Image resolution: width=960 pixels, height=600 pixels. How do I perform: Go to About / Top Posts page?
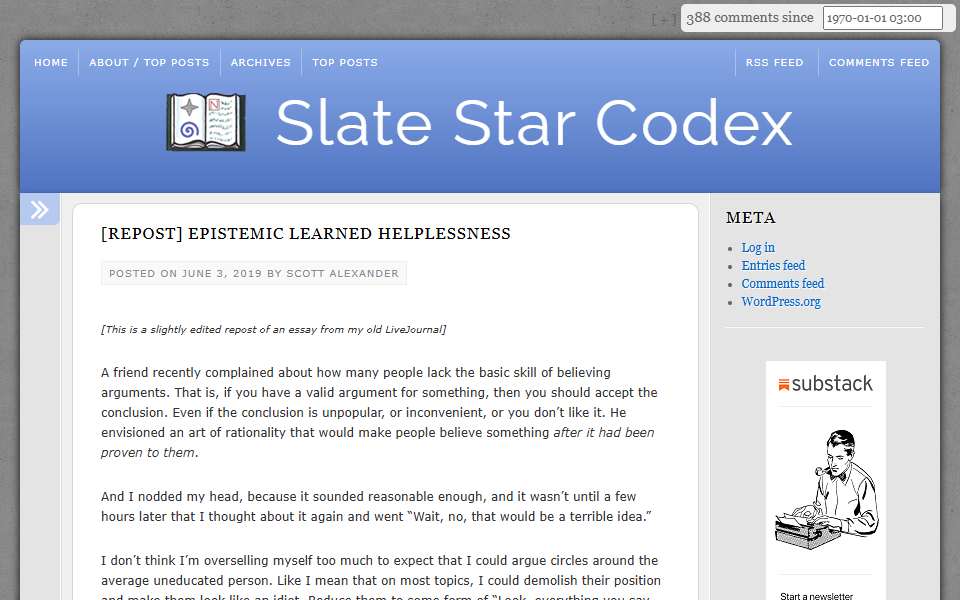coord(149,62)
